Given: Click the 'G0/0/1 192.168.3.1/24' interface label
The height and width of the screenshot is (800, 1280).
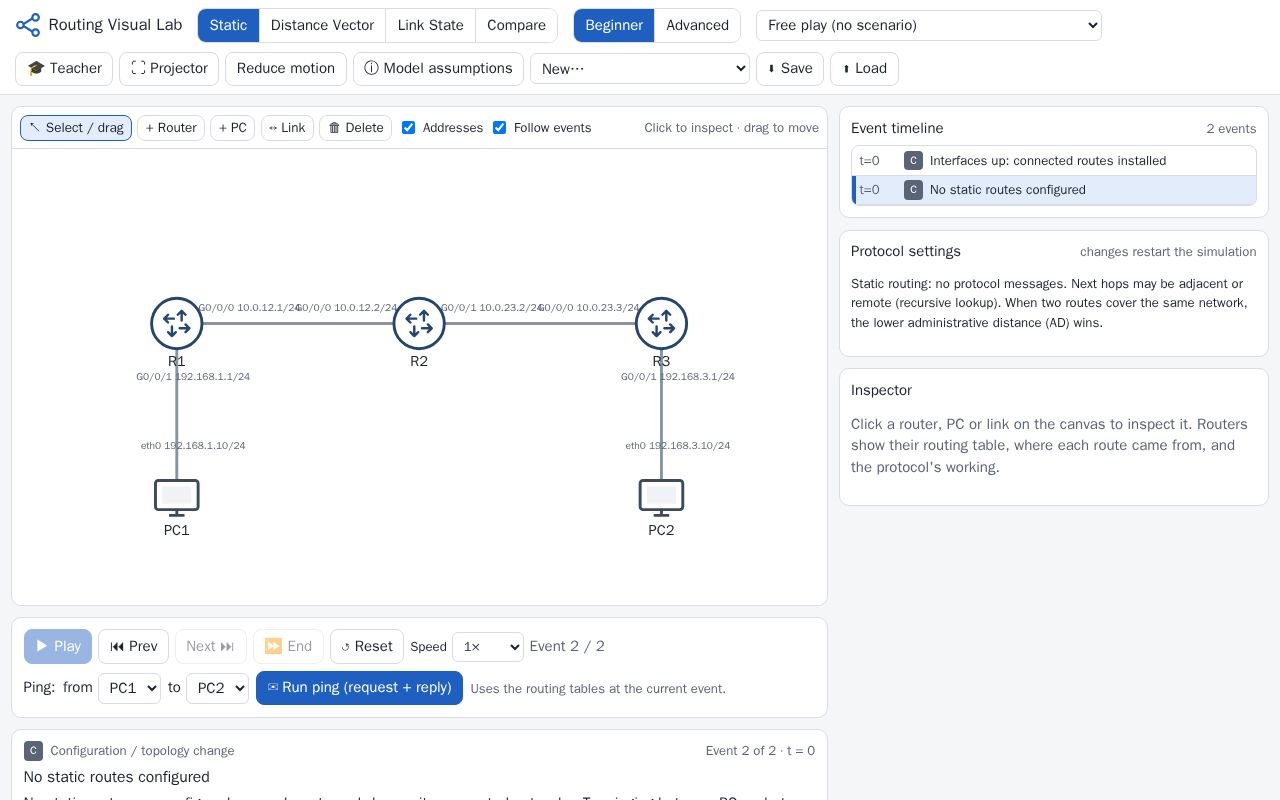Looking at the screenshot, I should click(x=678, y=377).
